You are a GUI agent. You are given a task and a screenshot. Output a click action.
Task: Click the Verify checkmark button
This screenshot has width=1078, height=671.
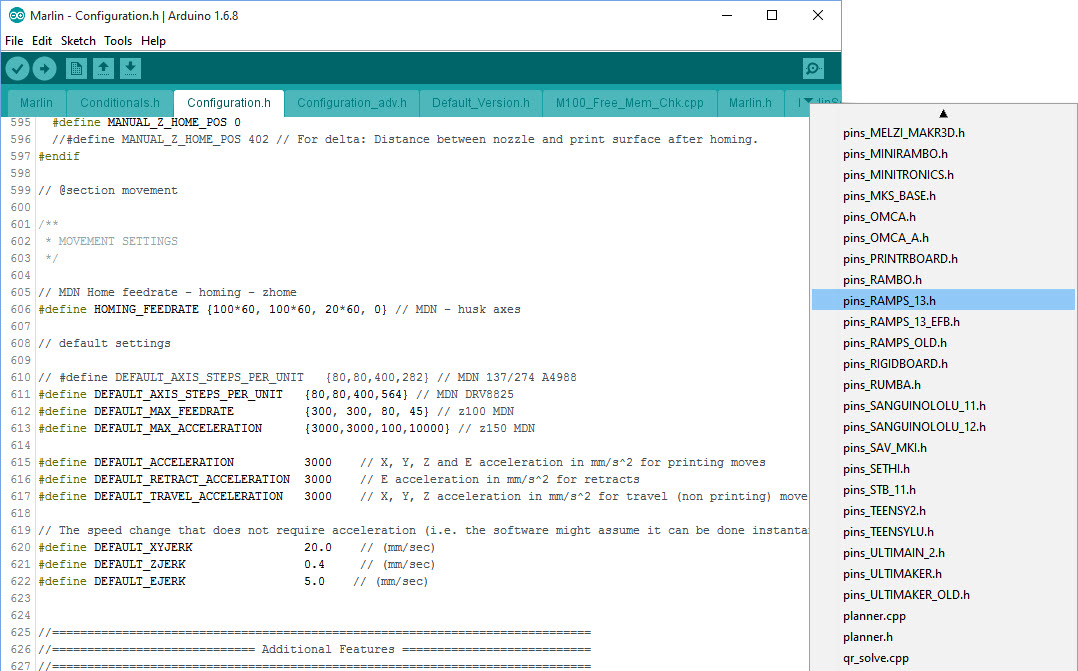click(x=17, y=69)
